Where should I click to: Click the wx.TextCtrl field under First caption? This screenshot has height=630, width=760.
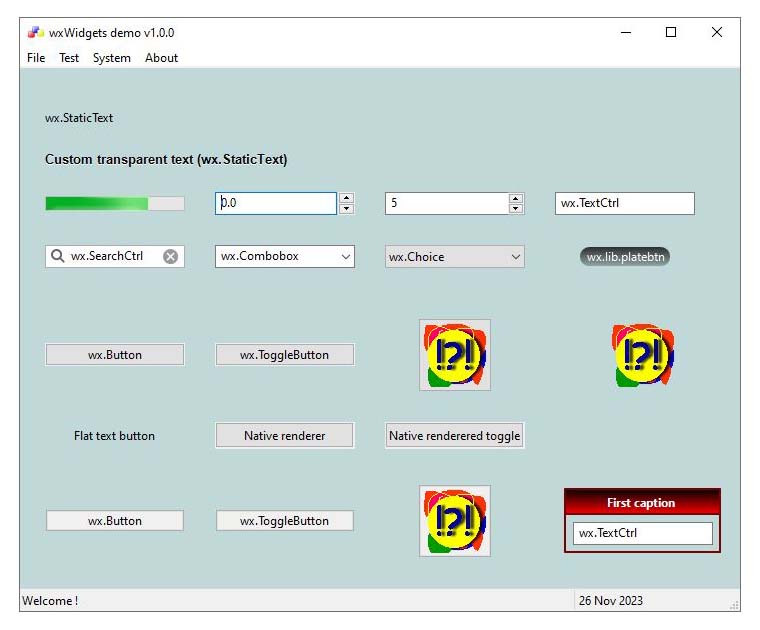pos(642,533)
